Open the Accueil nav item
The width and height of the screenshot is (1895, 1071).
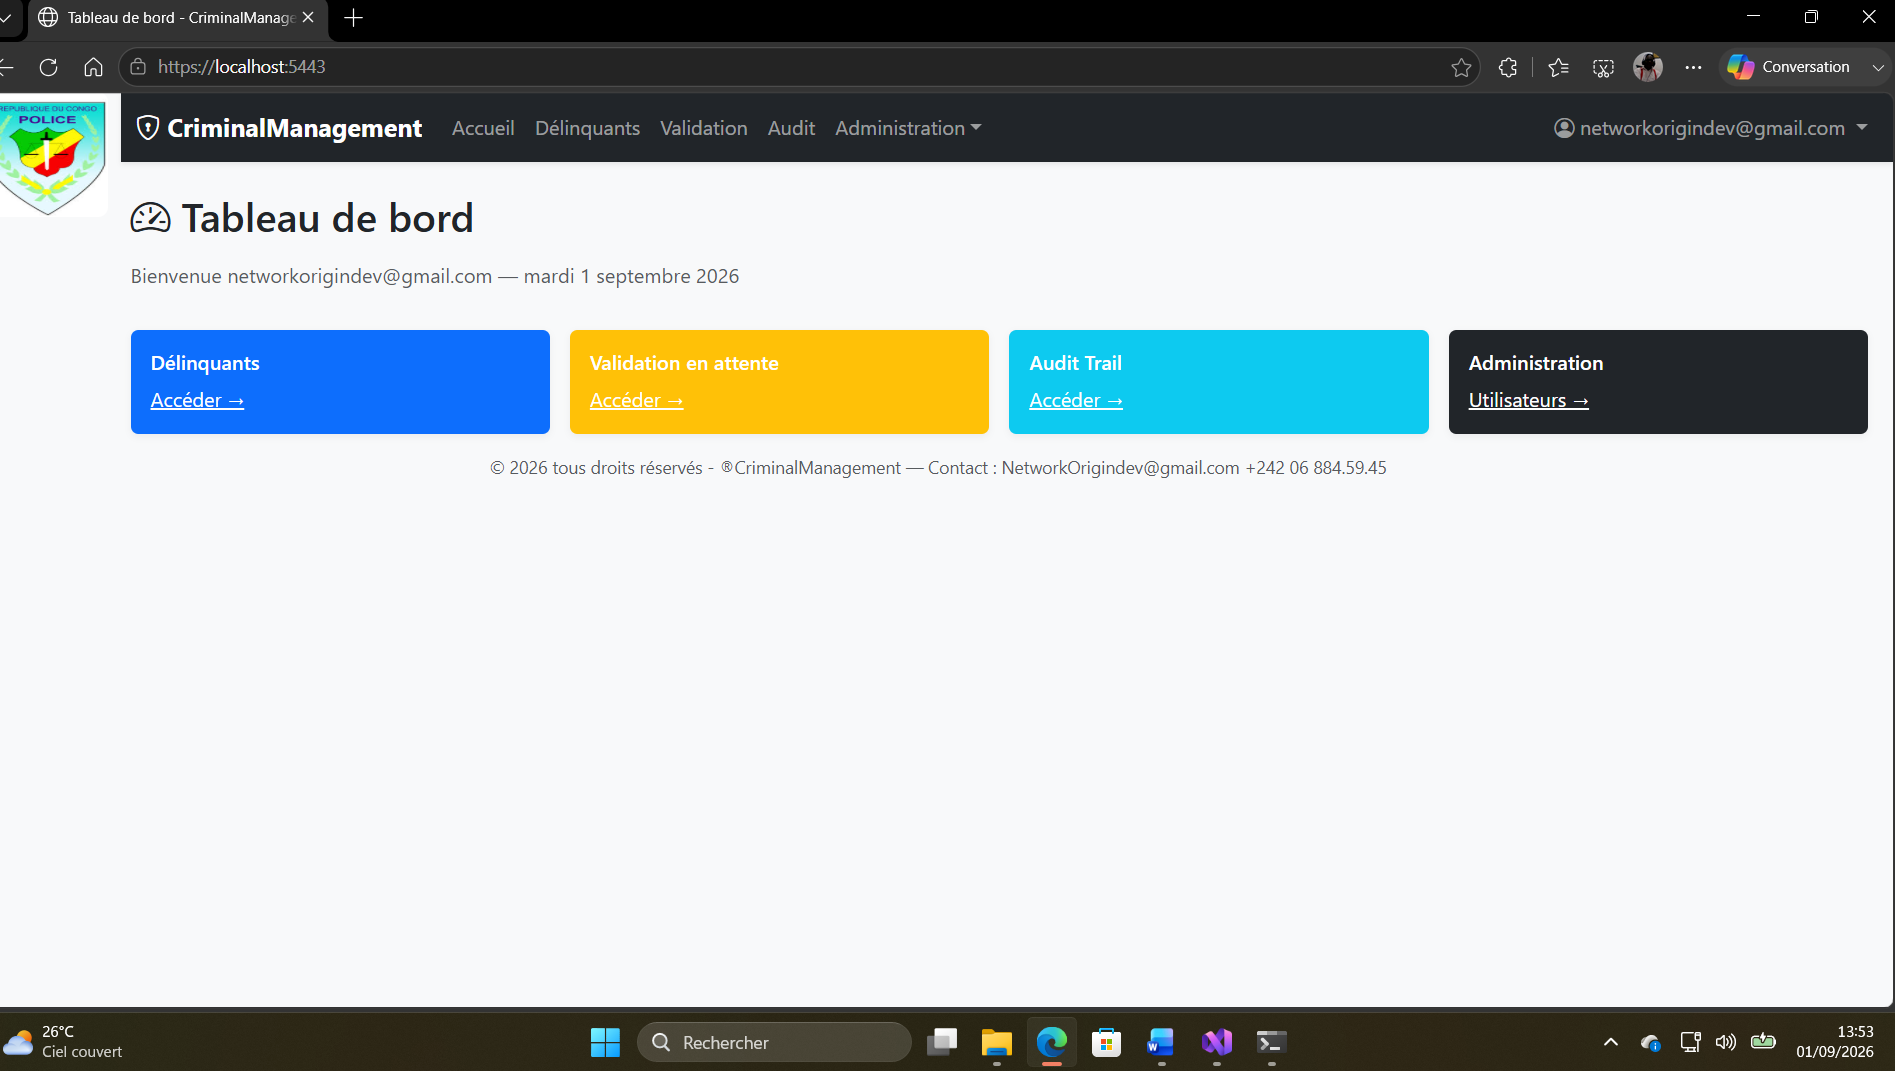click(x=483, y=128)
